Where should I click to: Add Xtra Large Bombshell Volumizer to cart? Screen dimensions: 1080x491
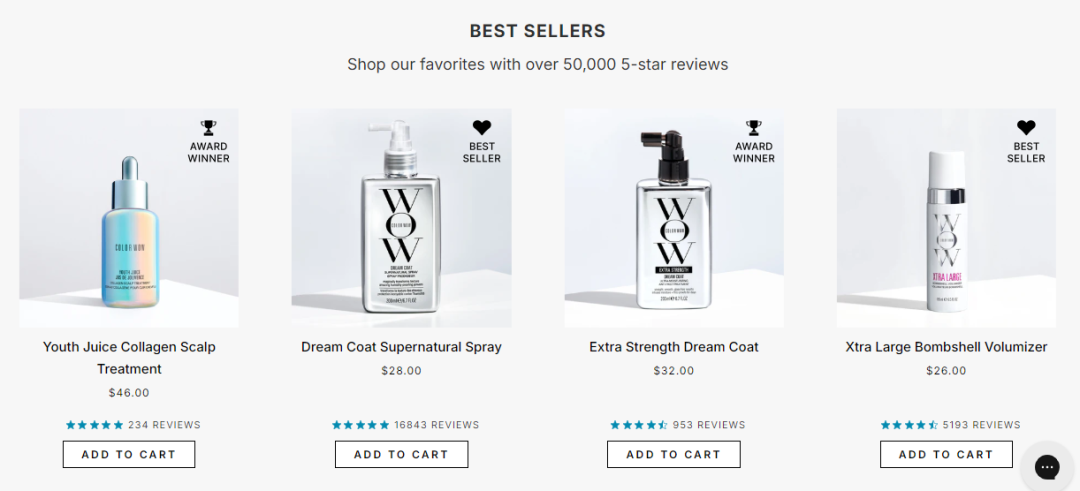946,454
